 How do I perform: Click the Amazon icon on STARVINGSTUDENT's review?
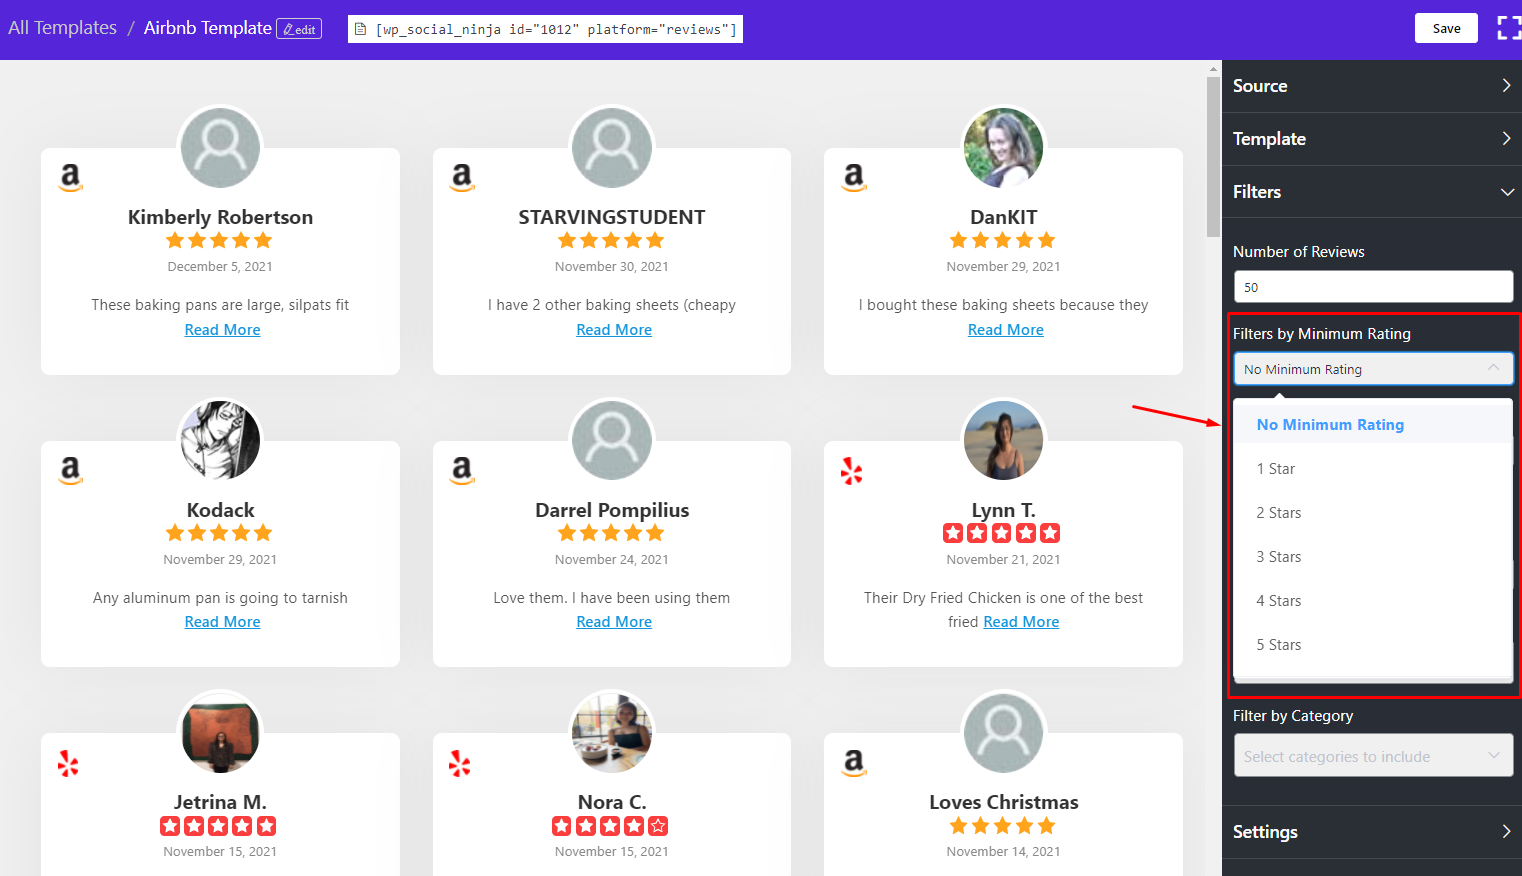click(462, 177)
